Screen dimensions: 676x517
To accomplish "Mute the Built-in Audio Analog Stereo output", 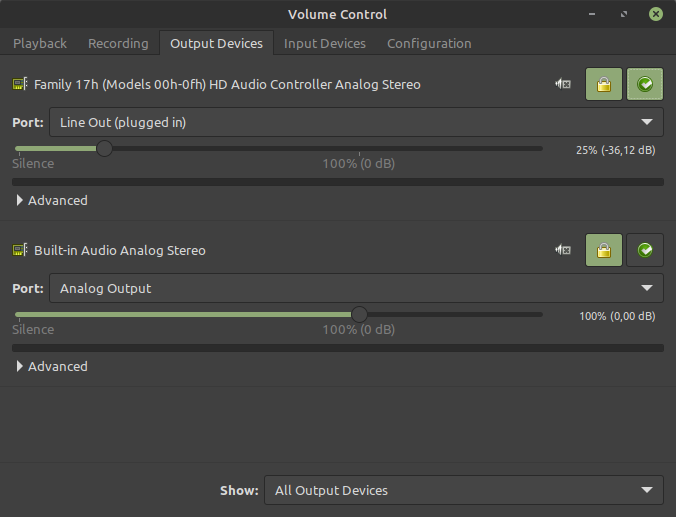I will pyautogui.click(x=563, y=250).
